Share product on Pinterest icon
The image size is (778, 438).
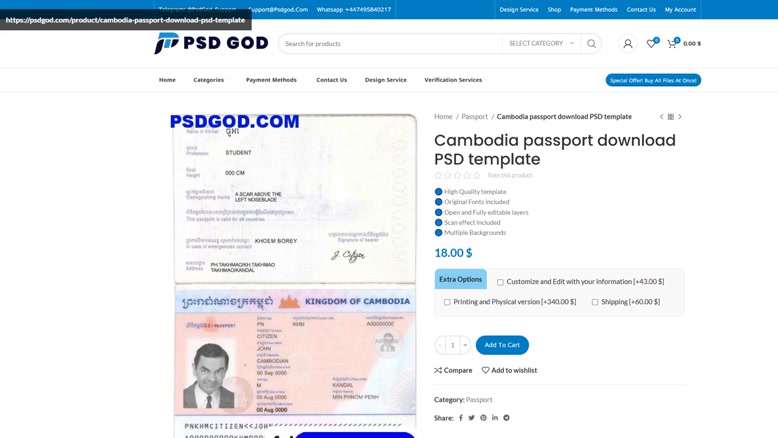pos(483,418)
